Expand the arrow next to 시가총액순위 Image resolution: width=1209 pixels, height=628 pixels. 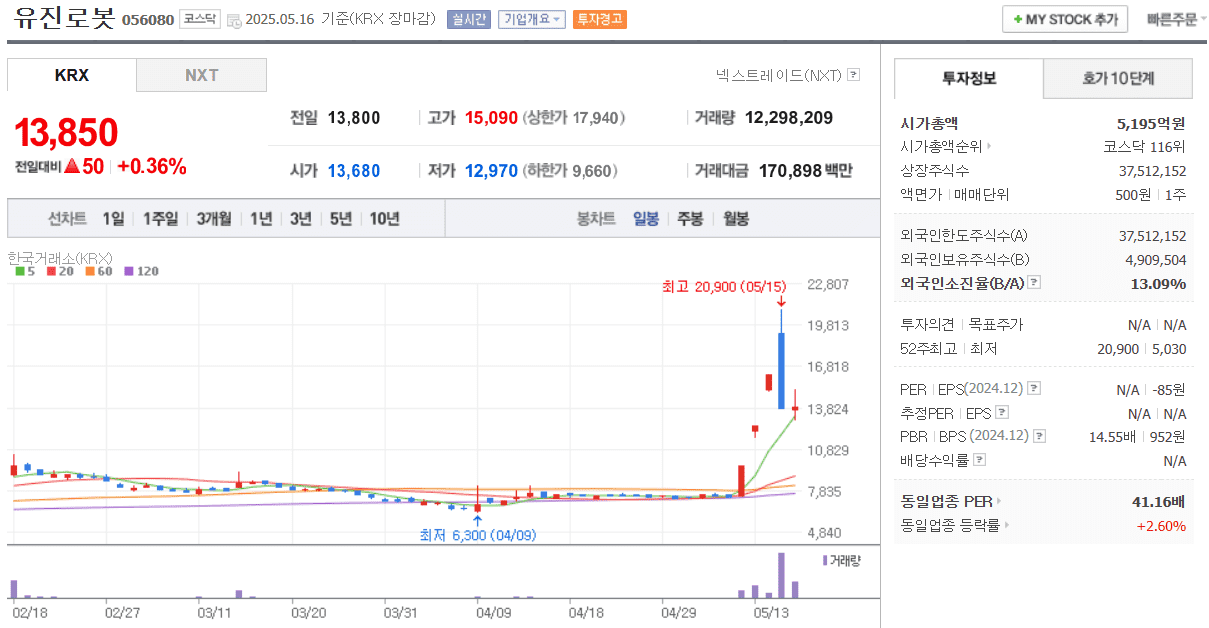[989, 146]
